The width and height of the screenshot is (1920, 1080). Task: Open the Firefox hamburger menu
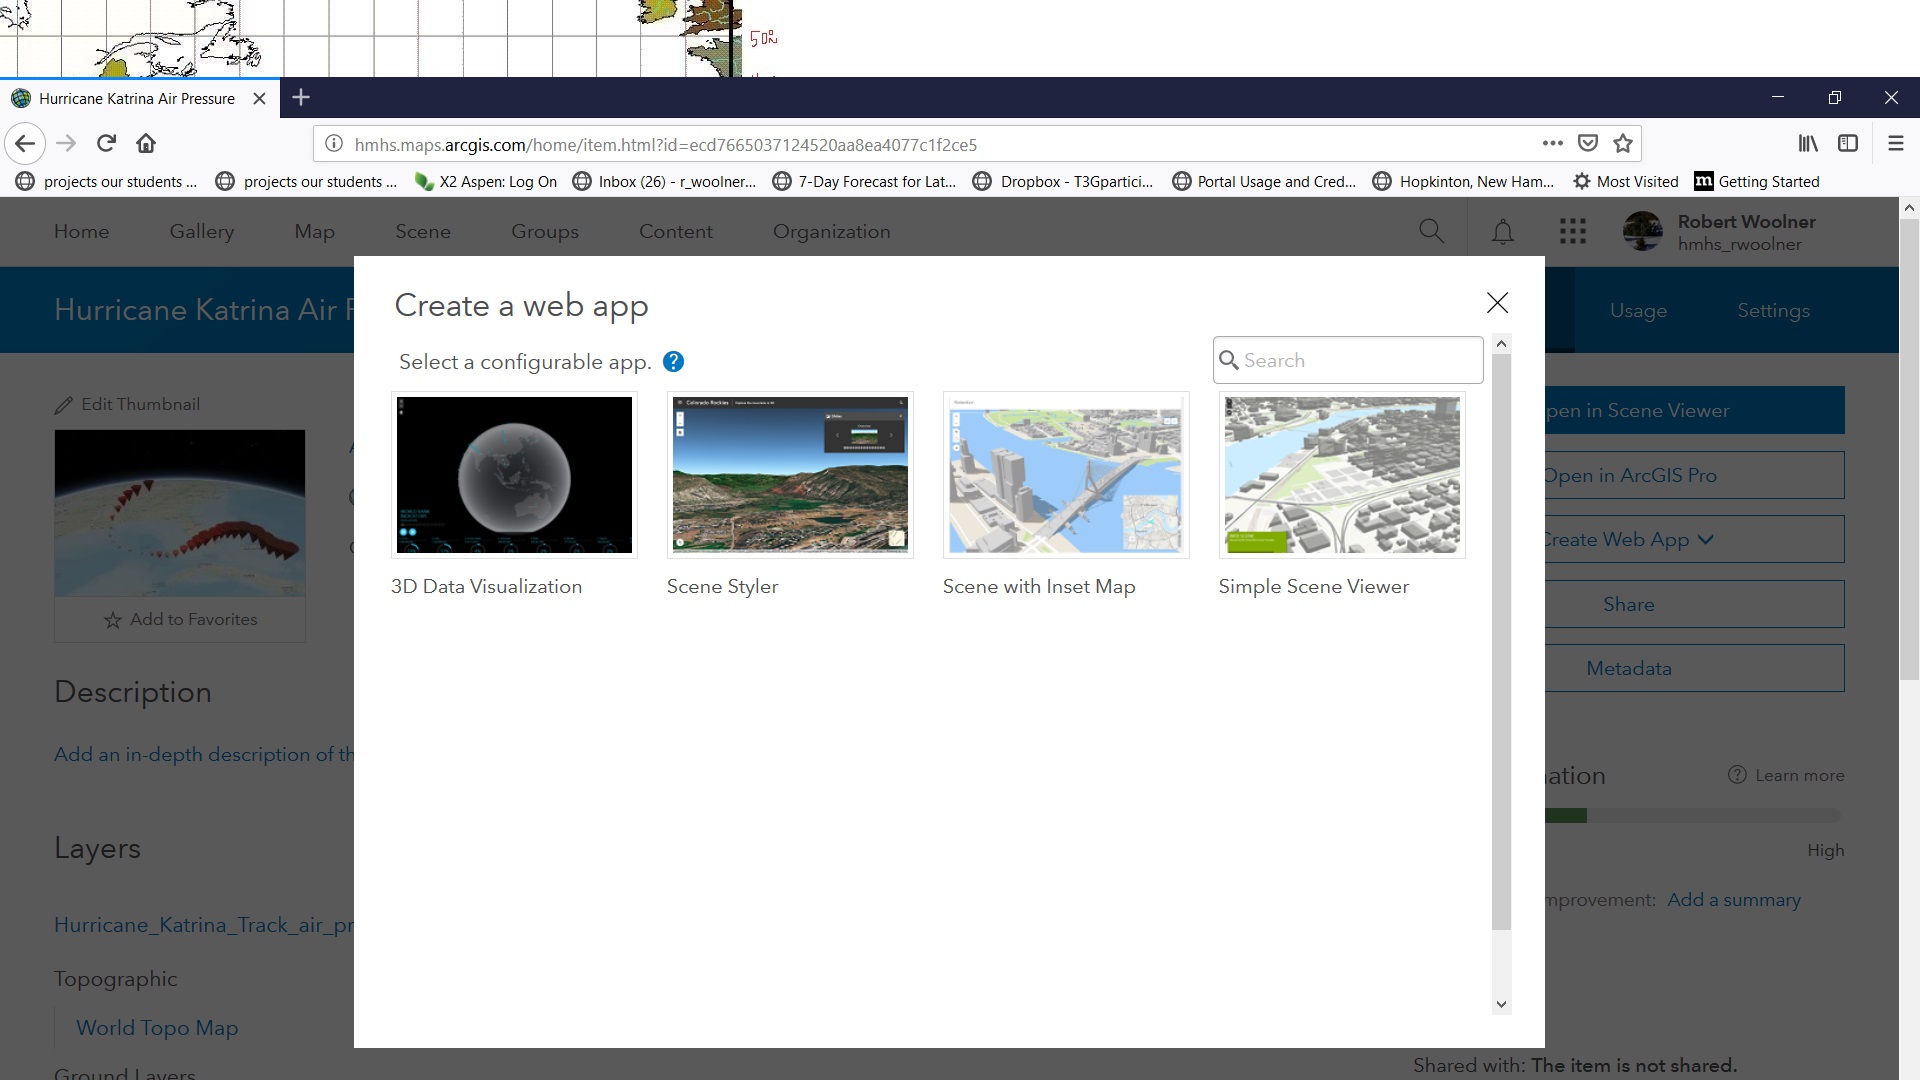click(1895, 144)
